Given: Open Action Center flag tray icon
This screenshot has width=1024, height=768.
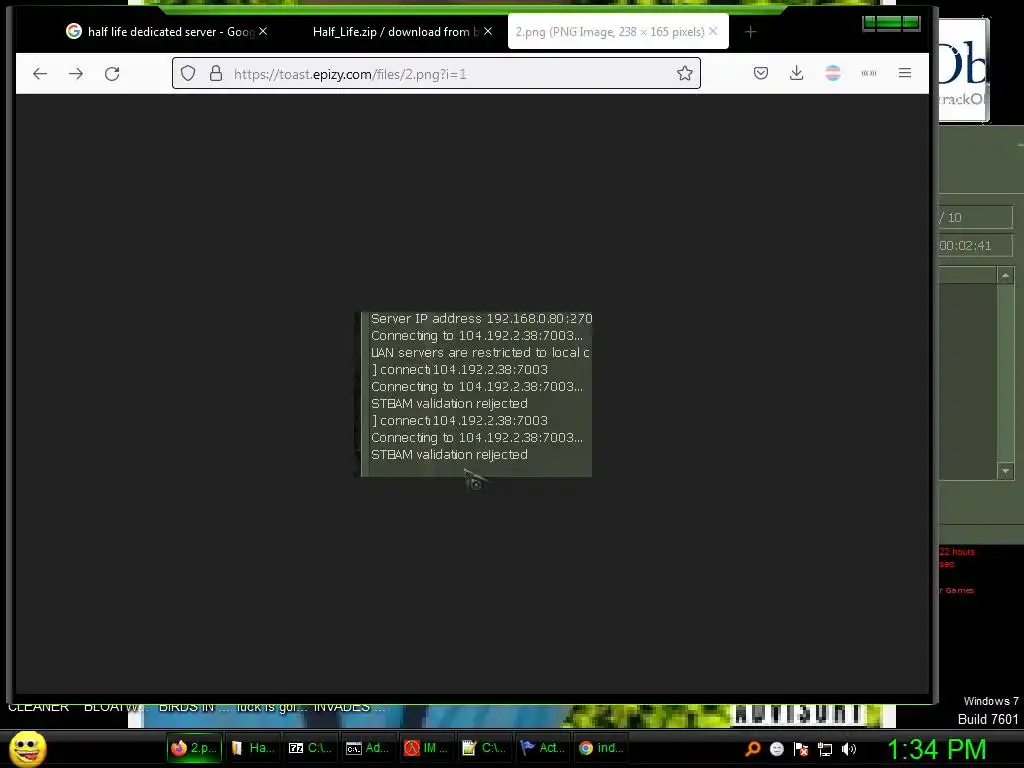Looking at the screenshot, I should tap(801, 749).
